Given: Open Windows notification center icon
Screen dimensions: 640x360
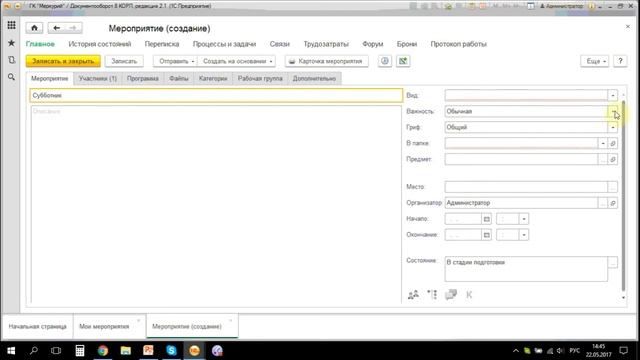Looking at the screenshot, I should click(623, 351).
